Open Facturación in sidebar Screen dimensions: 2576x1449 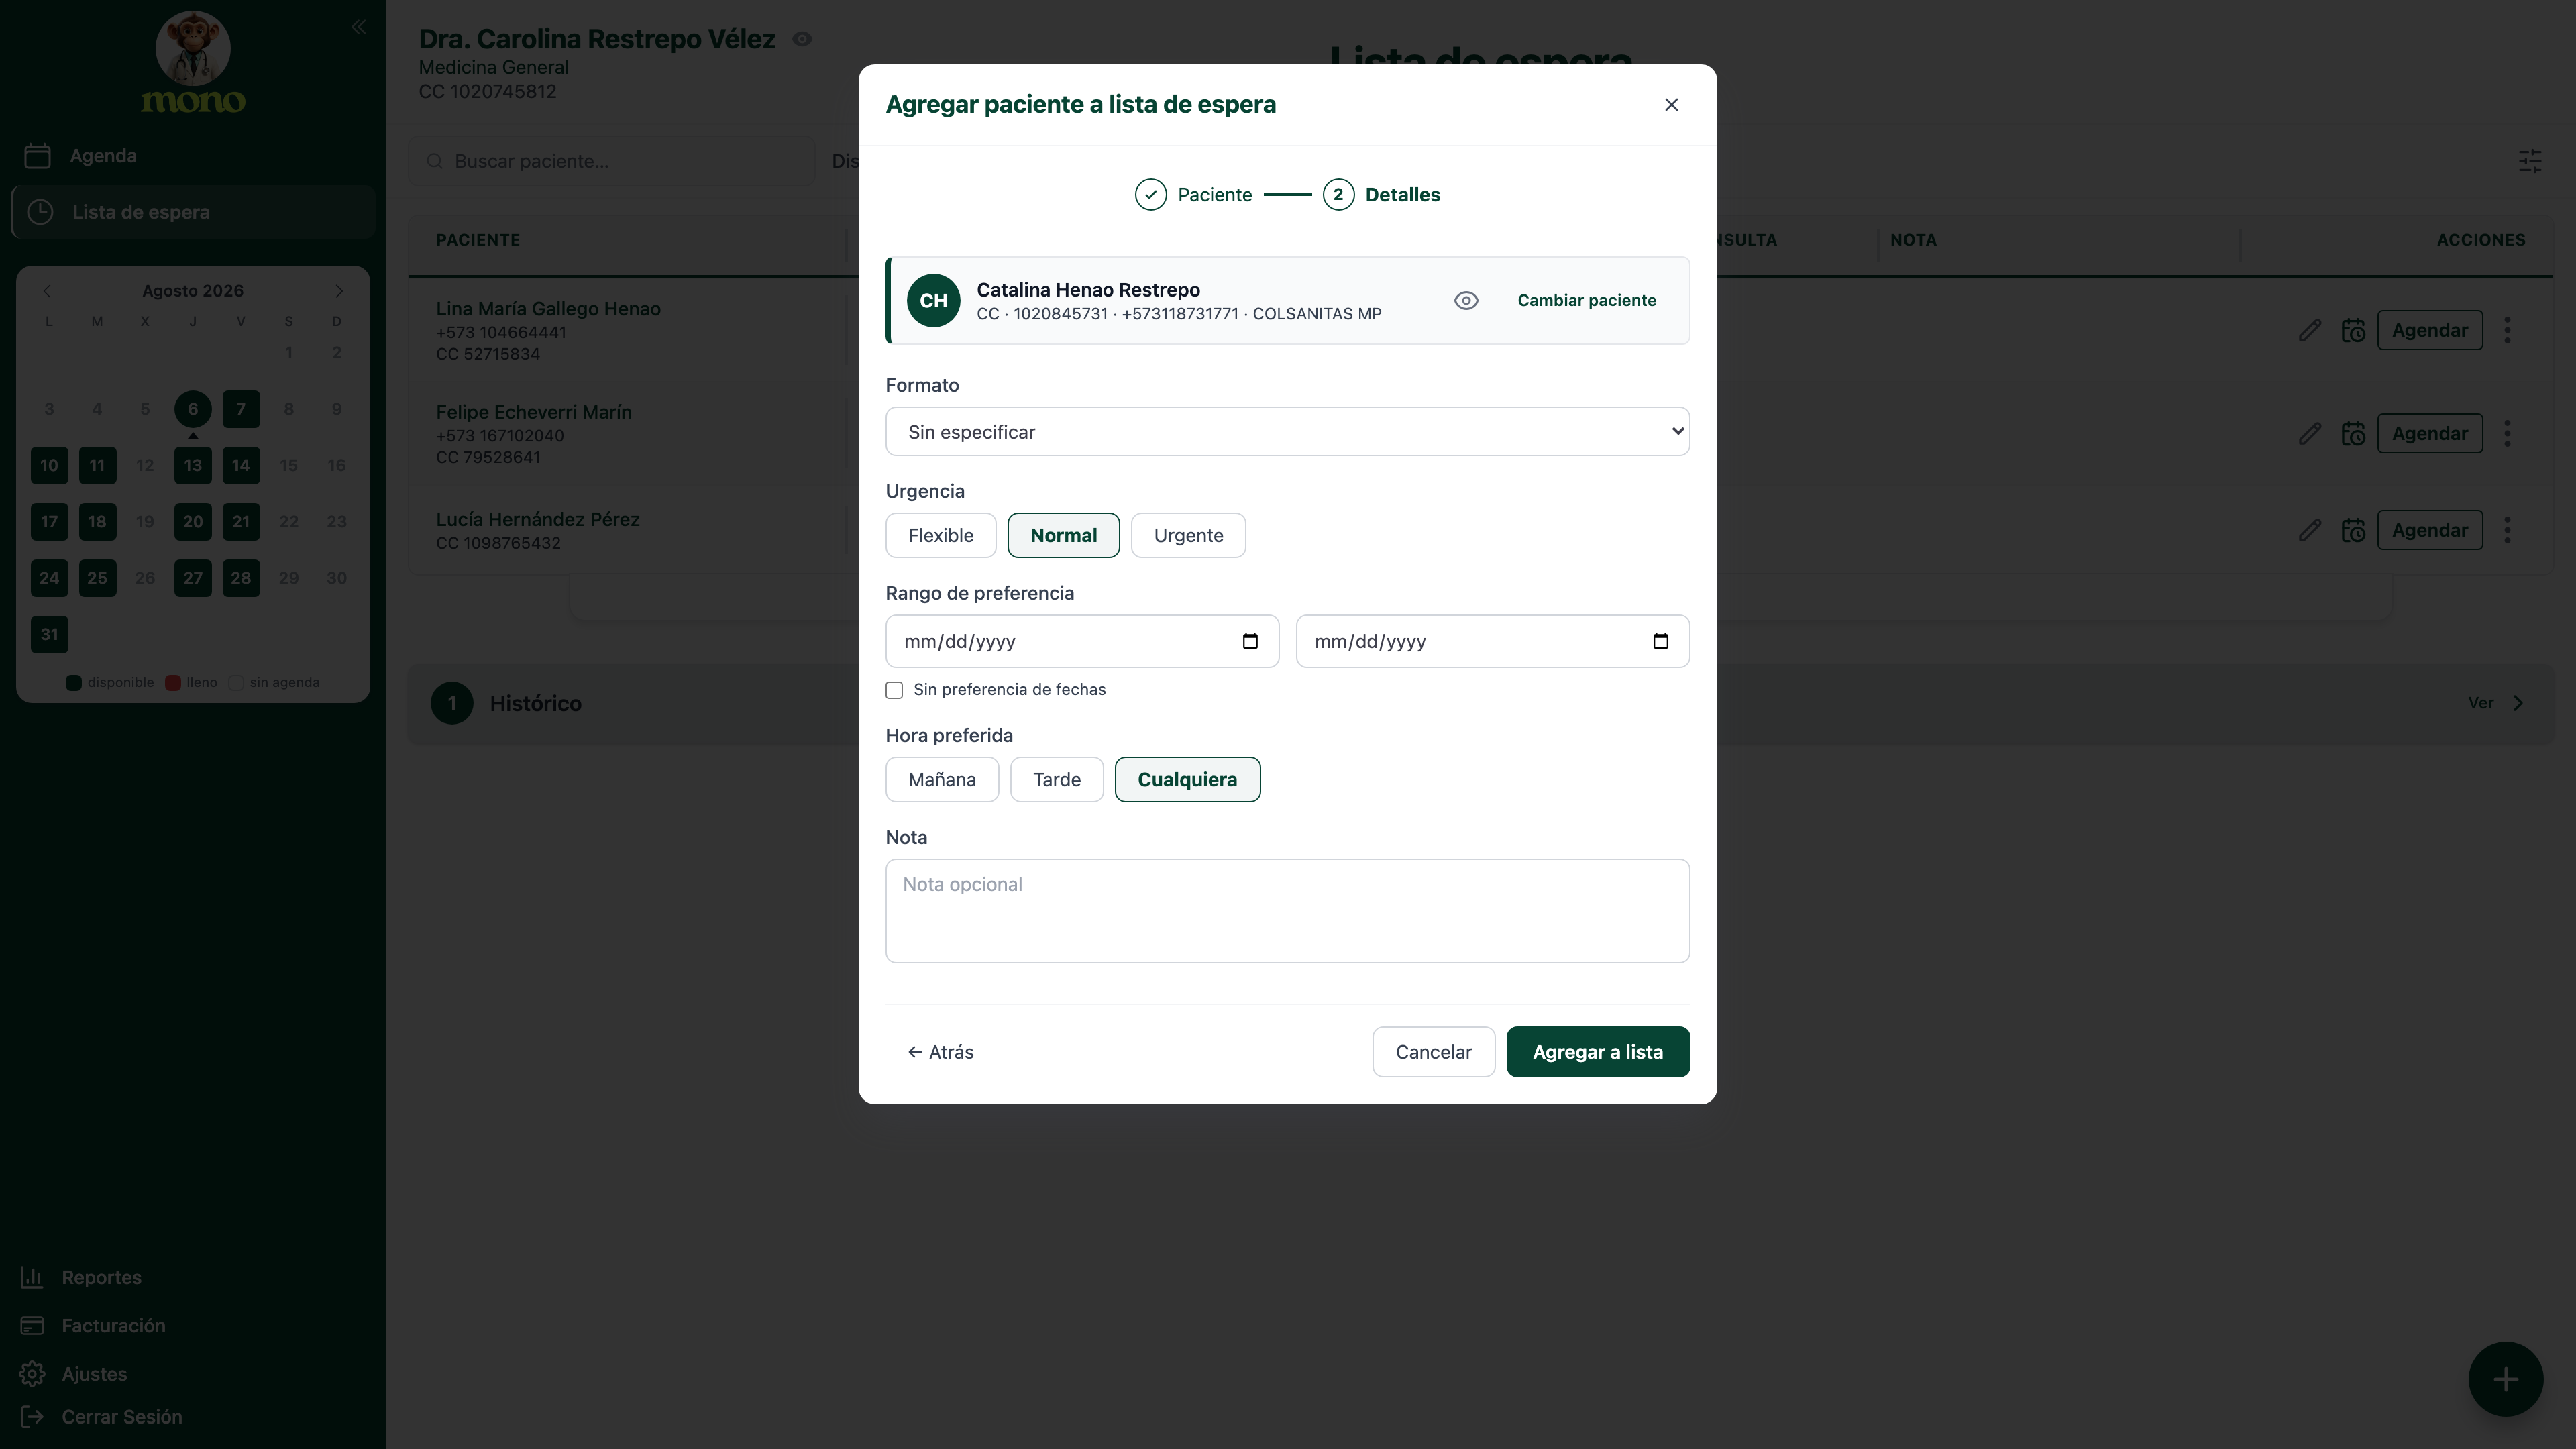(x=94, y=1325)
